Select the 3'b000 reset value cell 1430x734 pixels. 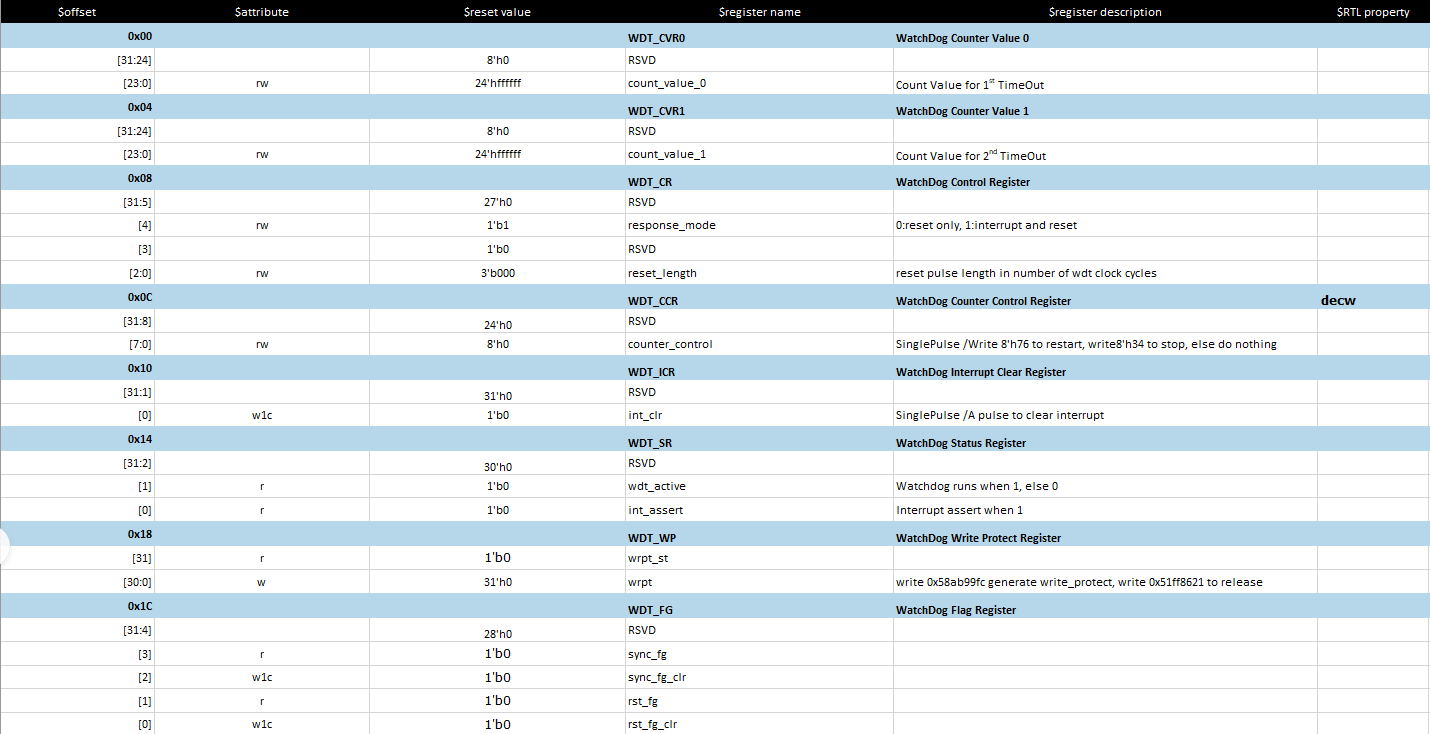tap(497, 273)
